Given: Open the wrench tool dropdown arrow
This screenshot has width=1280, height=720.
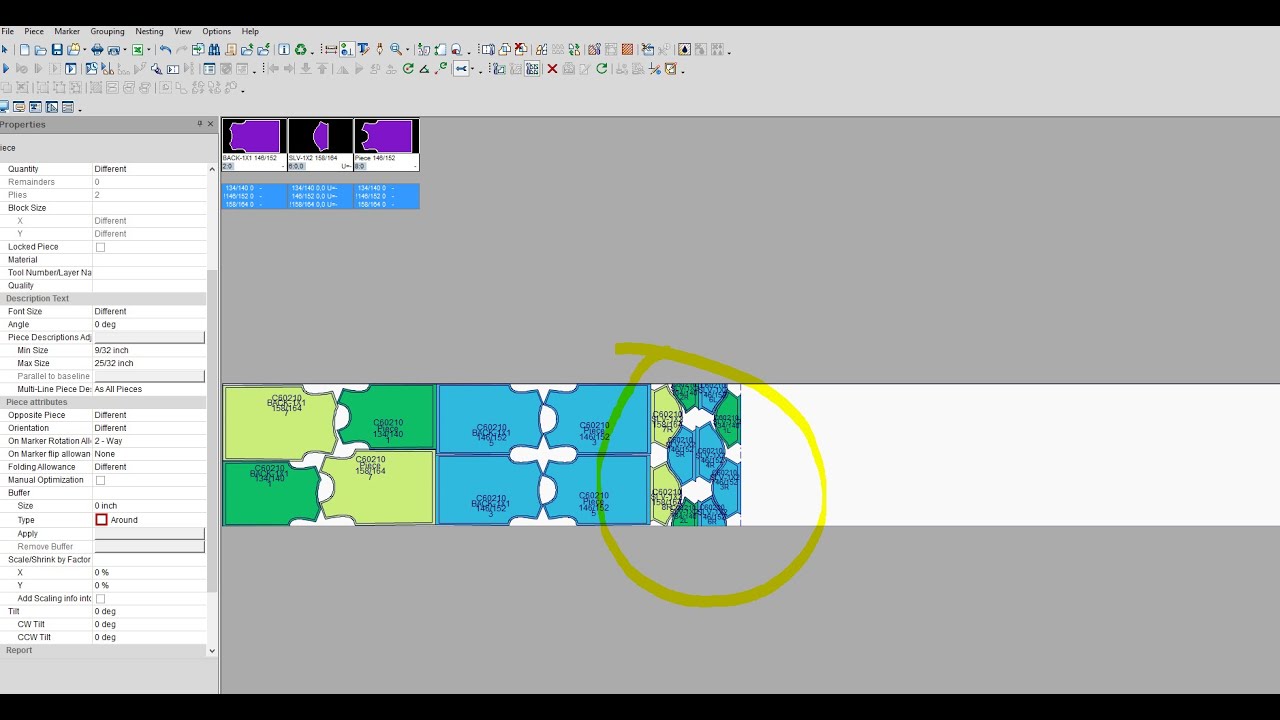Looking at the screenshot, I should (472, 69).
